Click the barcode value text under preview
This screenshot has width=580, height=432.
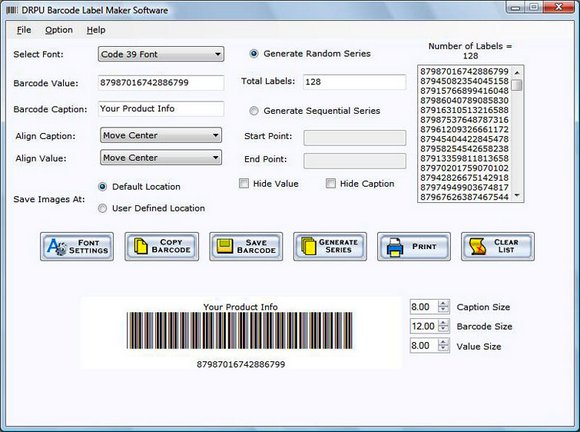point(241,364)
